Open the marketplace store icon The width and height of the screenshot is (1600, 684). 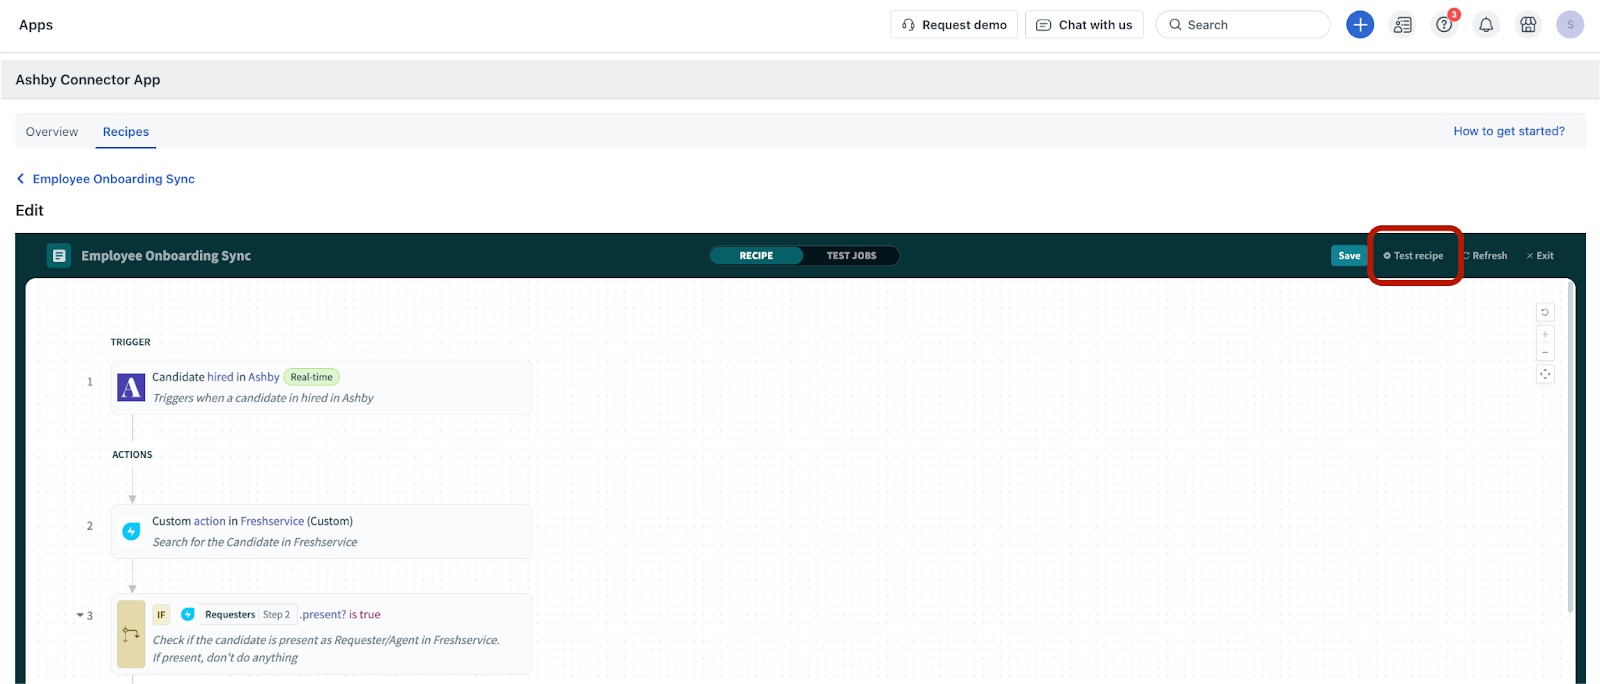pos(1528,25)
